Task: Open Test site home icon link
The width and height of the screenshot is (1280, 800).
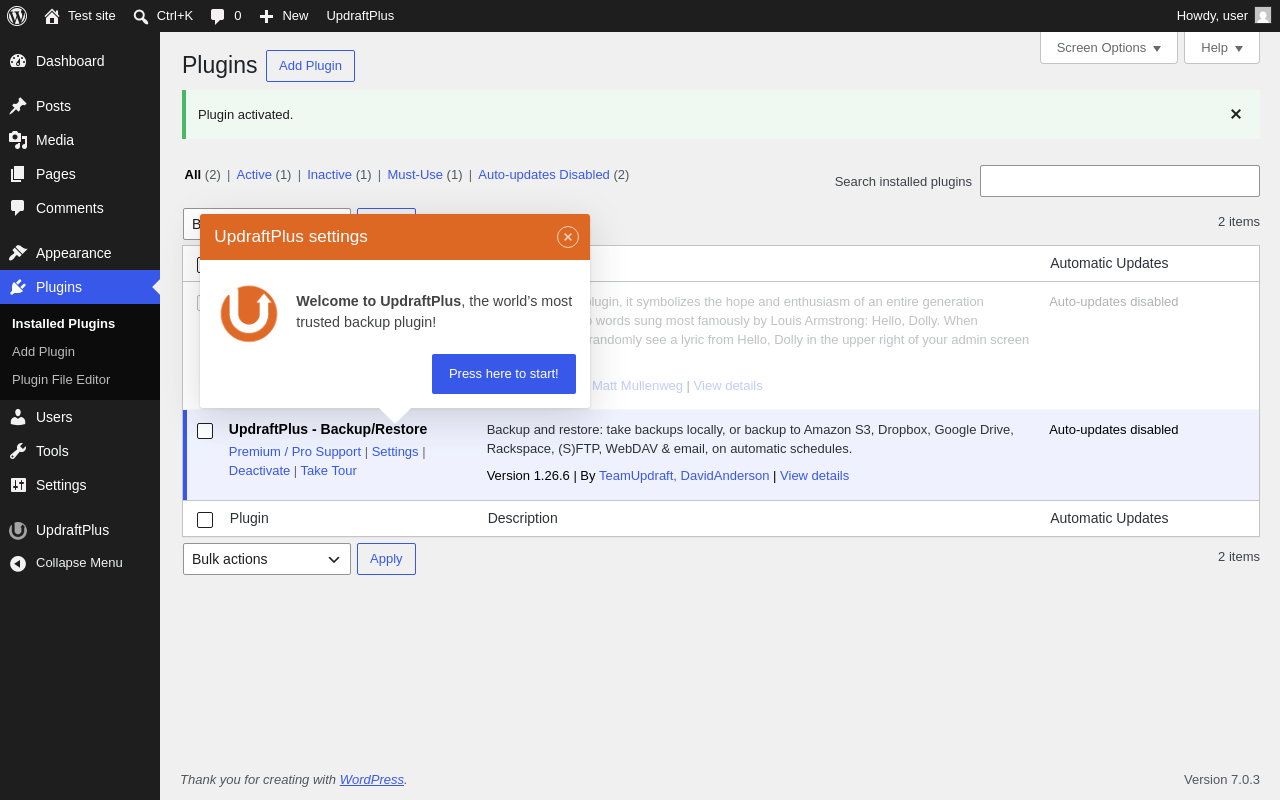Action: (52, 16)
